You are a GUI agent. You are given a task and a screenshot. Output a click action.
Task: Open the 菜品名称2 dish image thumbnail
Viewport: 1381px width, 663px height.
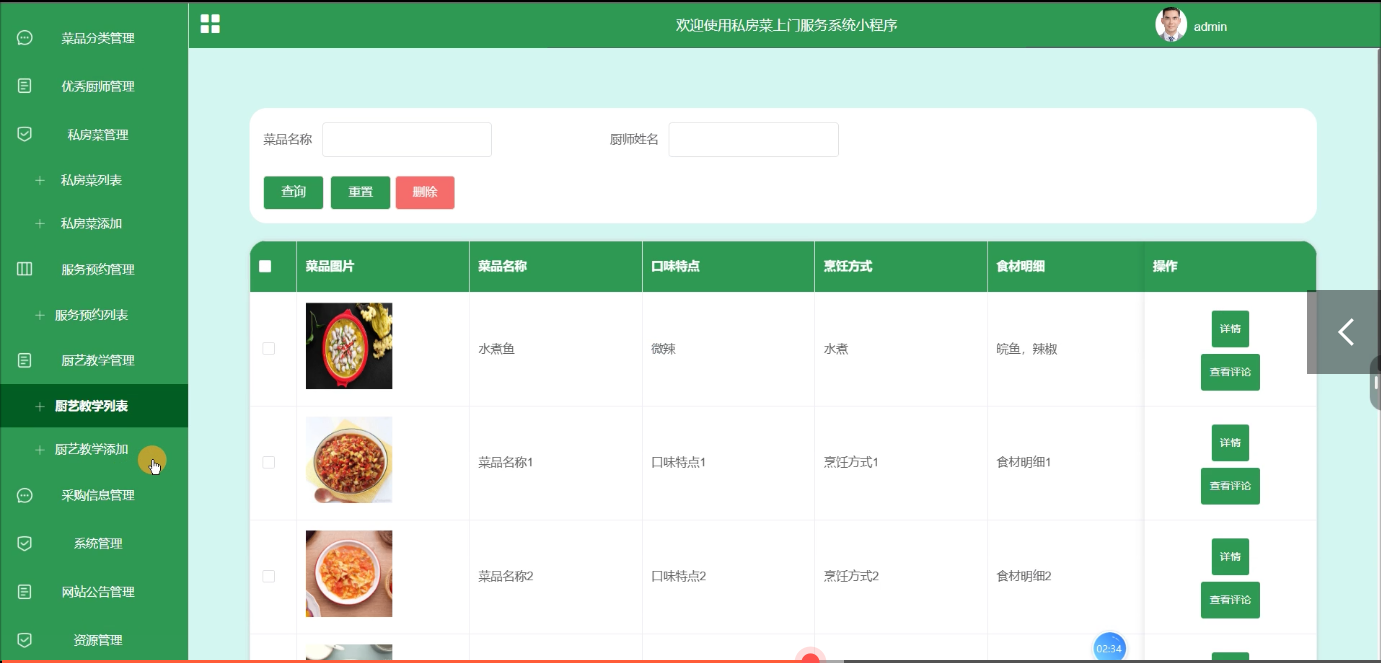349,574
